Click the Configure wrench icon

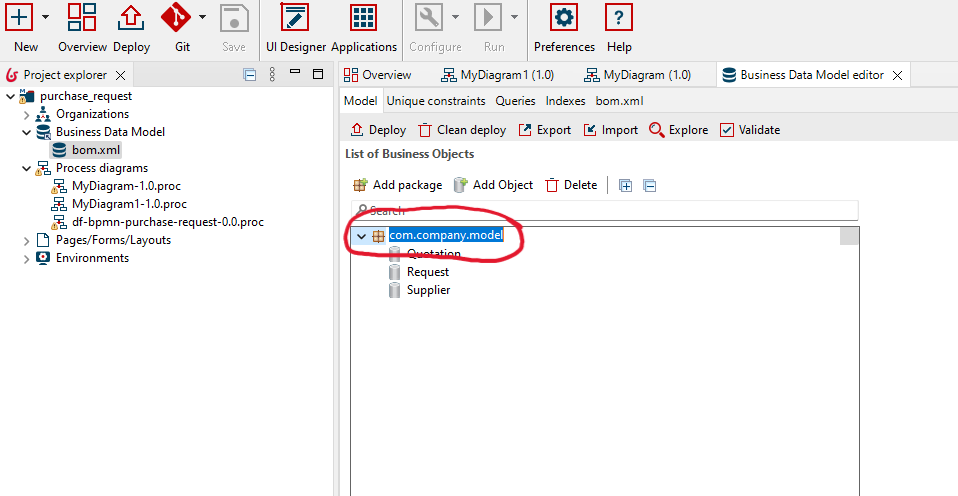[x=429, y=16]
